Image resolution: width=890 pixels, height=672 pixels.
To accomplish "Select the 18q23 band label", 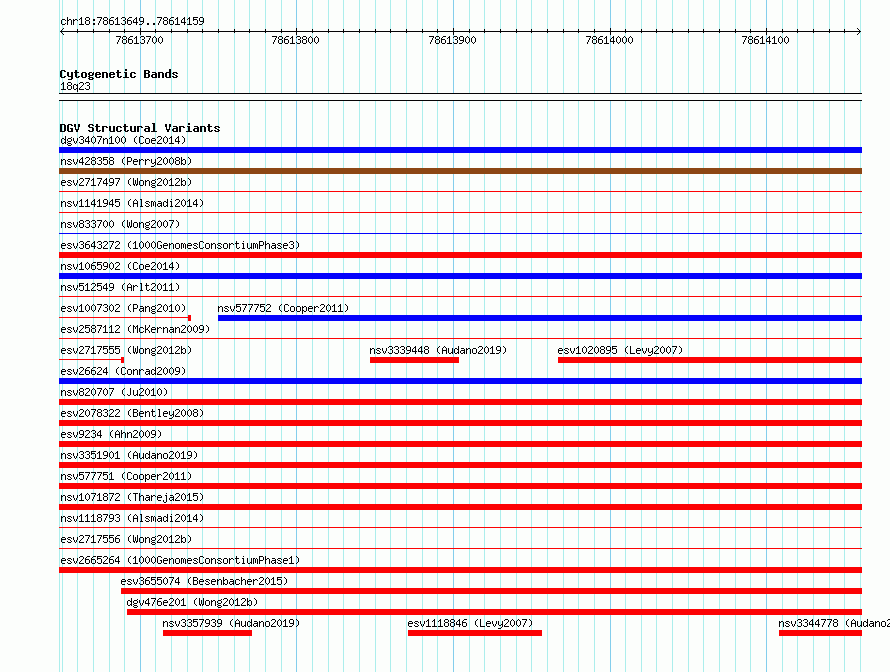I will 75,86.
